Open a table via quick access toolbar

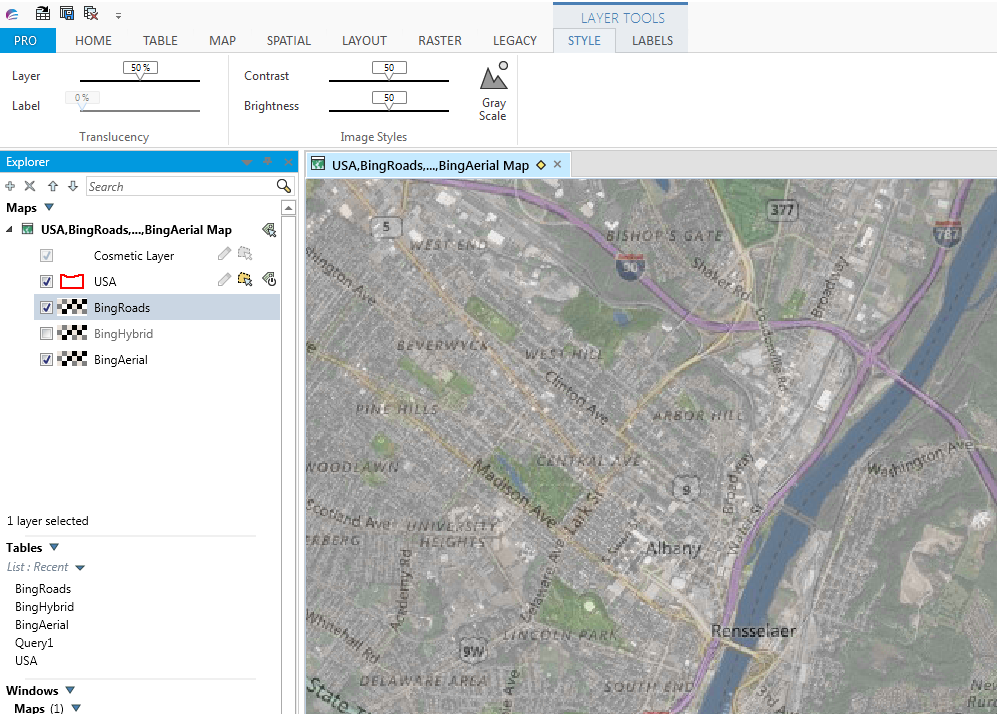42,12
